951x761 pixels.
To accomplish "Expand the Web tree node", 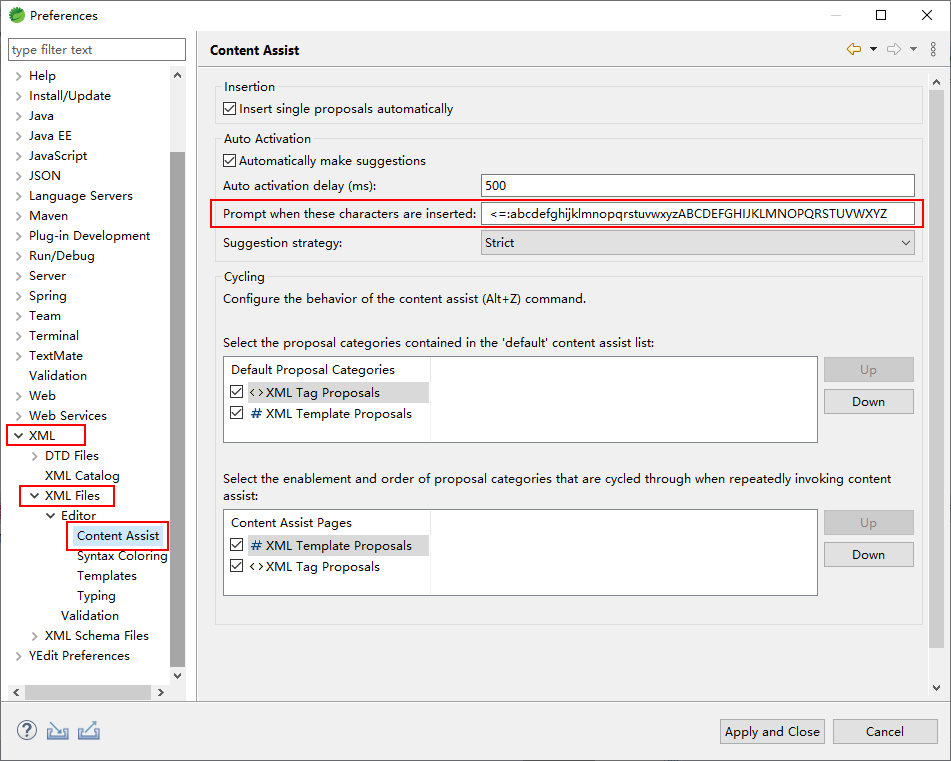I will [19, 396].
